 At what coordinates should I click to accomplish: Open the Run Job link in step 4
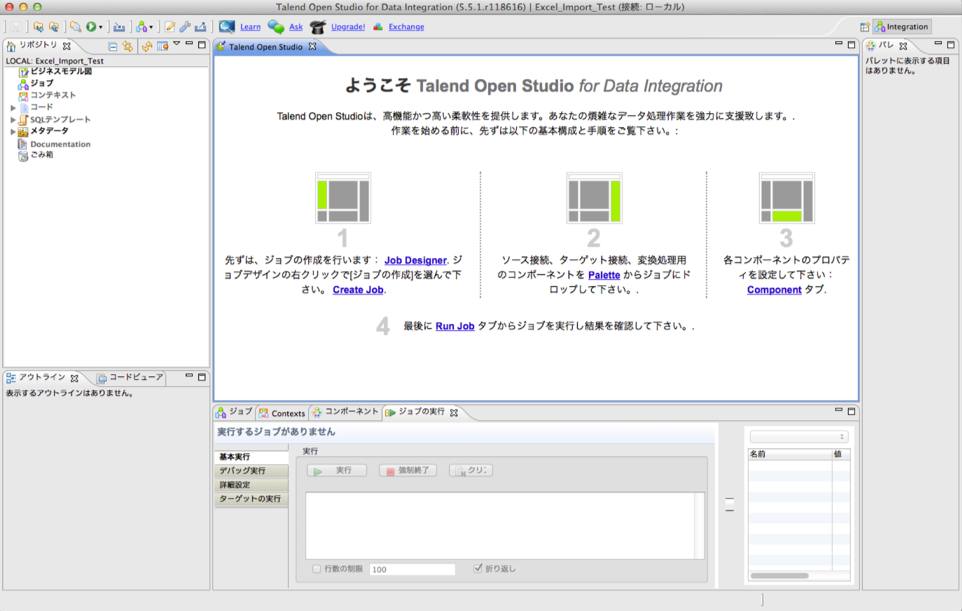(455, 326)
